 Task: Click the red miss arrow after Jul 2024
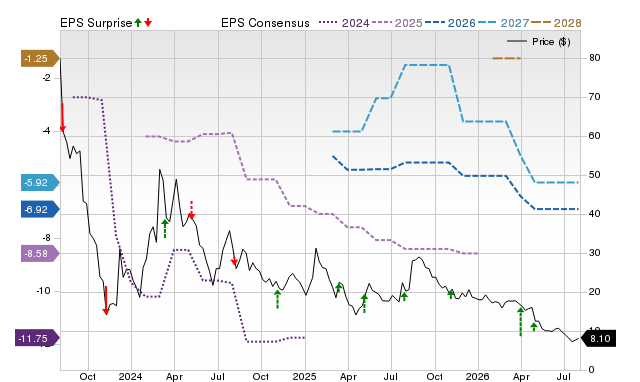(234, 262)
